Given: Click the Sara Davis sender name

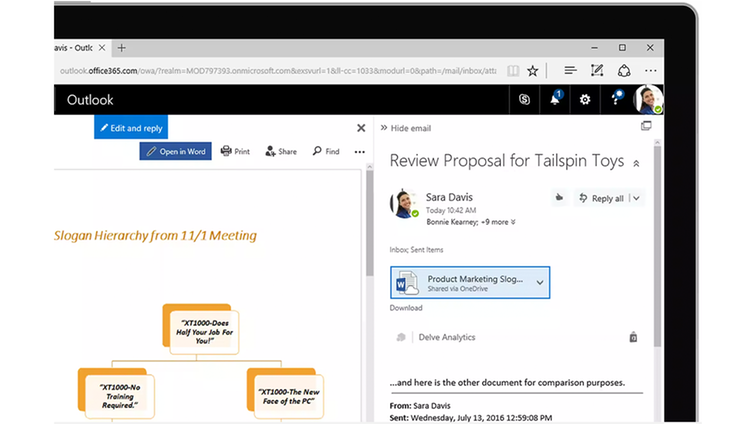Looking at the screenshot, I should click(x=449, y=197).
